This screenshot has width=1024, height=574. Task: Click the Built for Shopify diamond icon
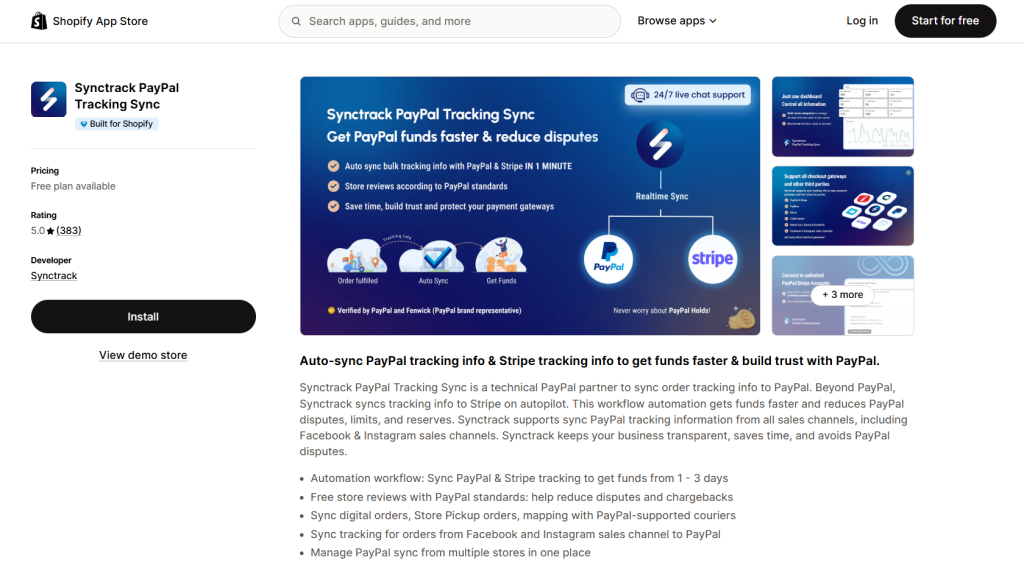[x=84, y=124]
